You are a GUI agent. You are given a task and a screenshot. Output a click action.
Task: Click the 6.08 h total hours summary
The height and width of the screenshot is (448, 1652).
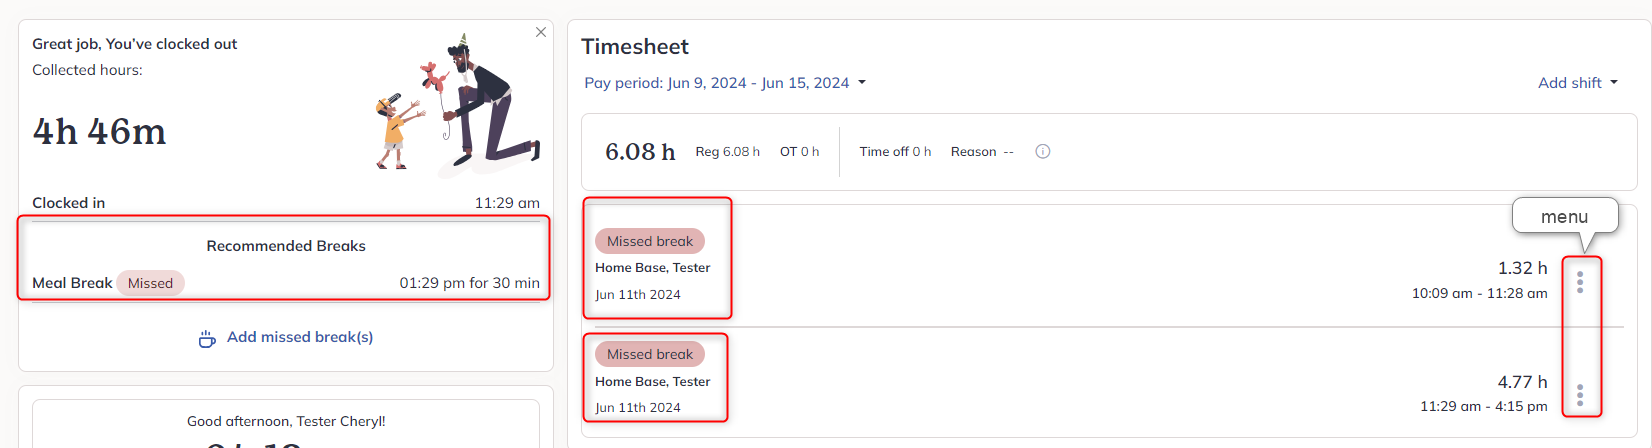click(x=640, y=152)
